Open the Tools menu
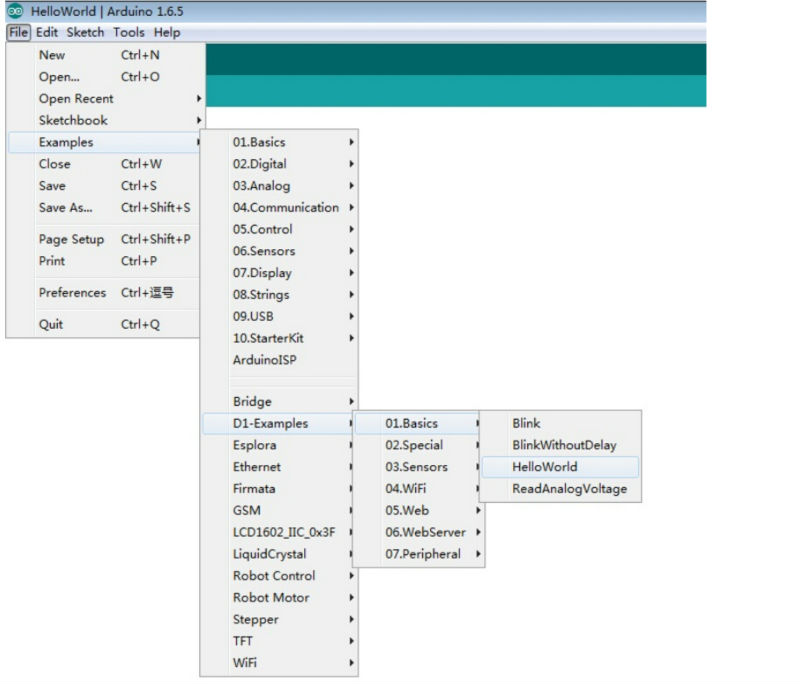 tap(129, 32)
